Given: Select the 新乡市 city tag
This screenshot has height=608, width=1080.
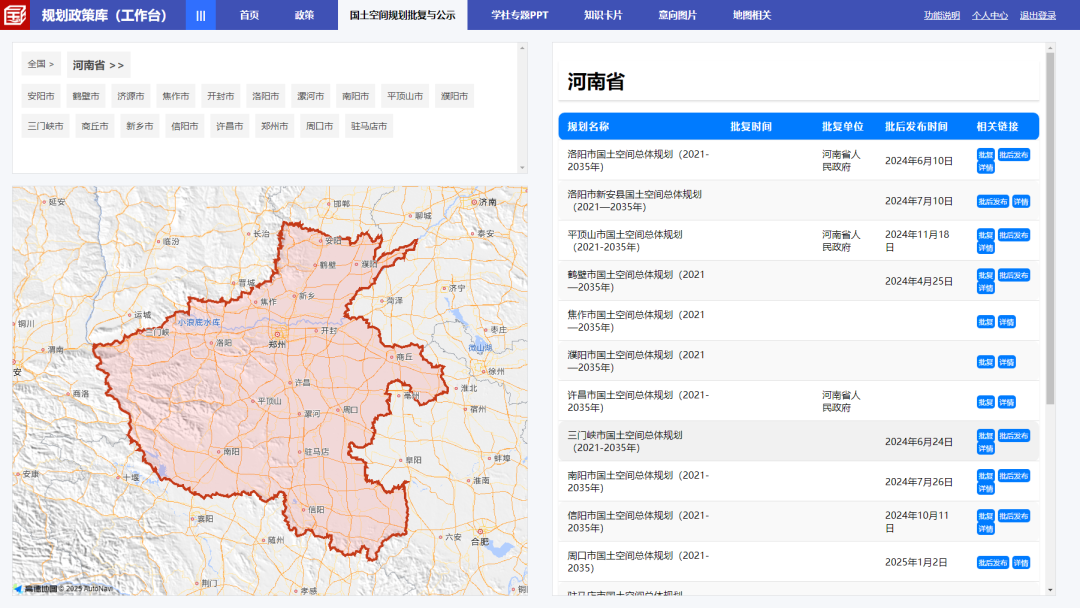Looking at the screenshot, I should pos(140,126).
